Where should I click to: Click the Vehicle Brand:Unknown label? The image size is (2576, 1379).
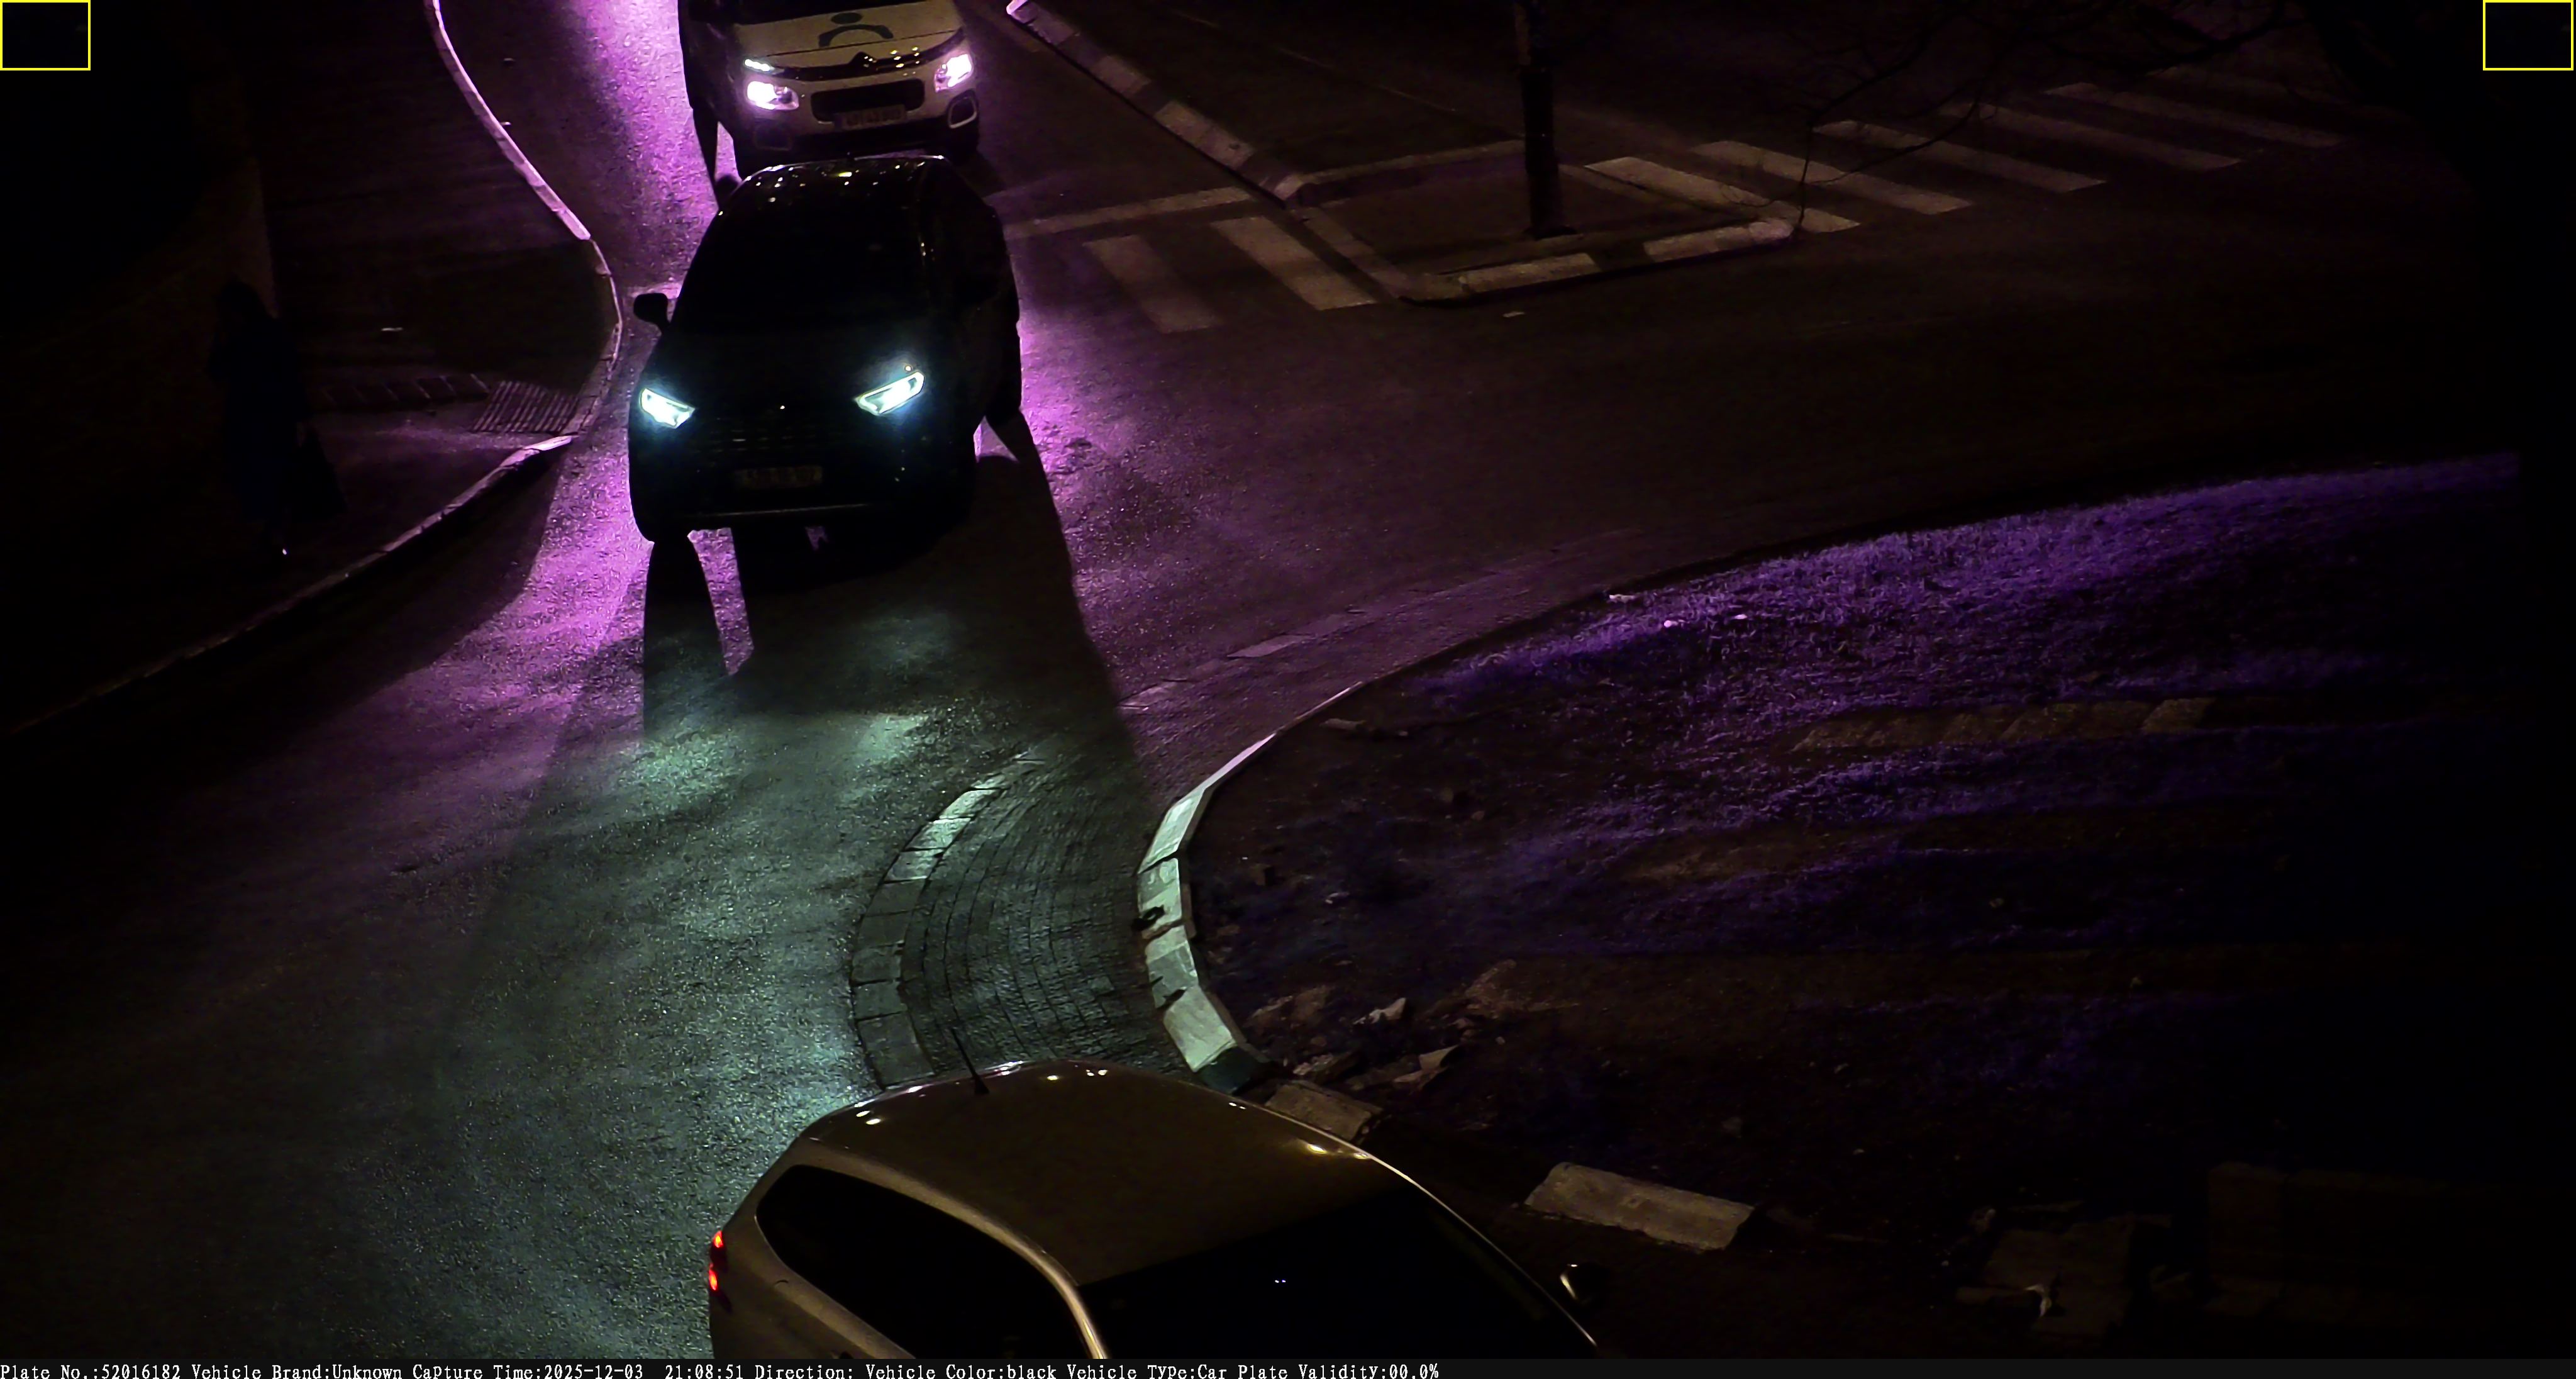296,1371
